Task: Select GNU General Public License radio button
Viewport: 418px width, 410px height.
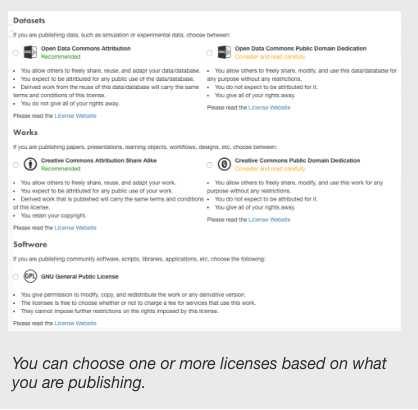Action: tap(16, 277)
